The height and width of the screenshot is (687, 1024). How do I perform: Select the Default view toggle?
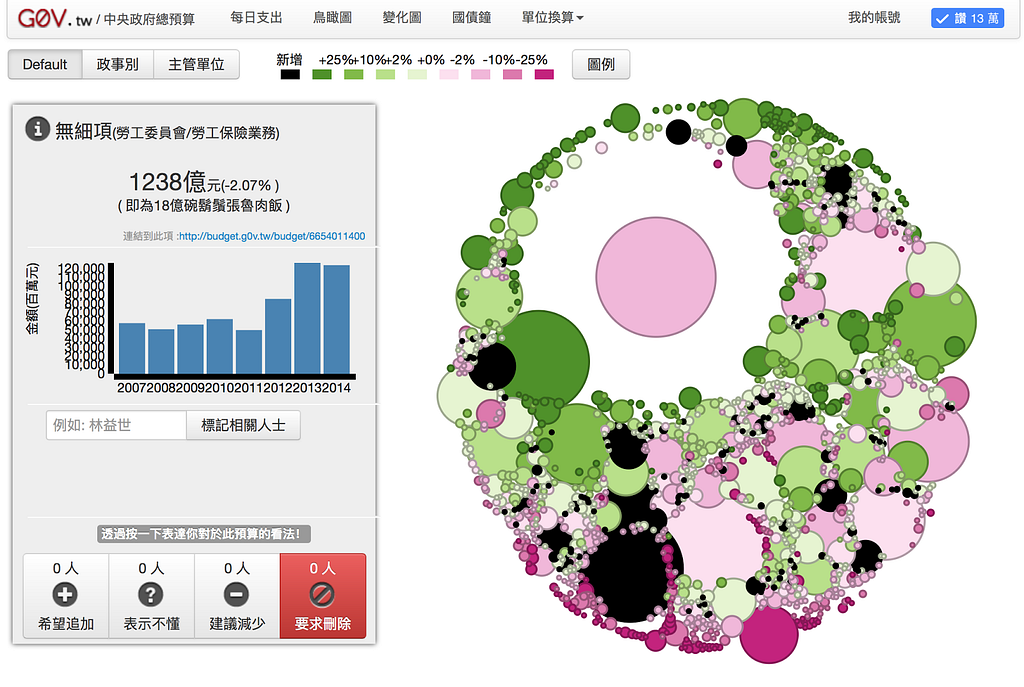[x=45, y=65]
